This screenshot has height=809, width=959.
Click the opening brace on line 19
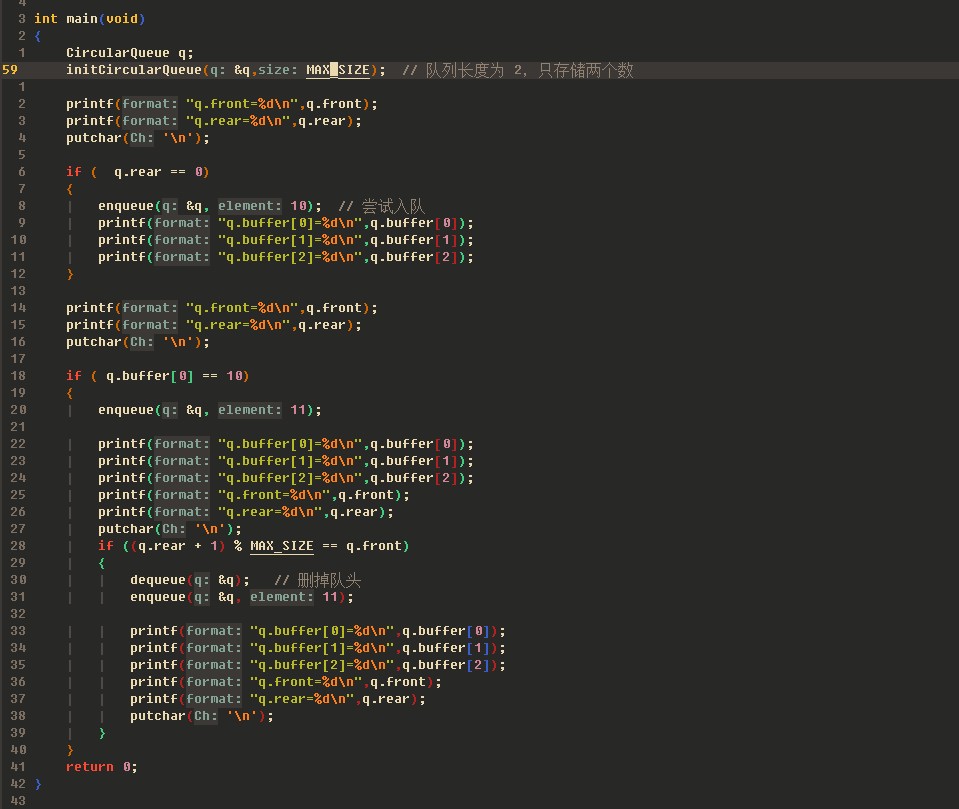[70, 393]
